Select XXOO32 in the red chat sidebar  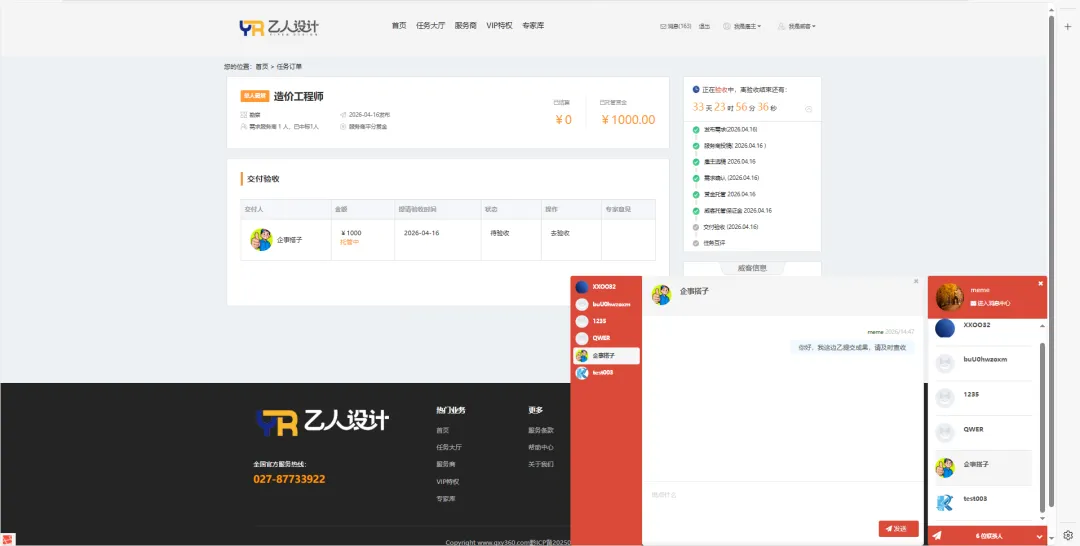(606, 286)
